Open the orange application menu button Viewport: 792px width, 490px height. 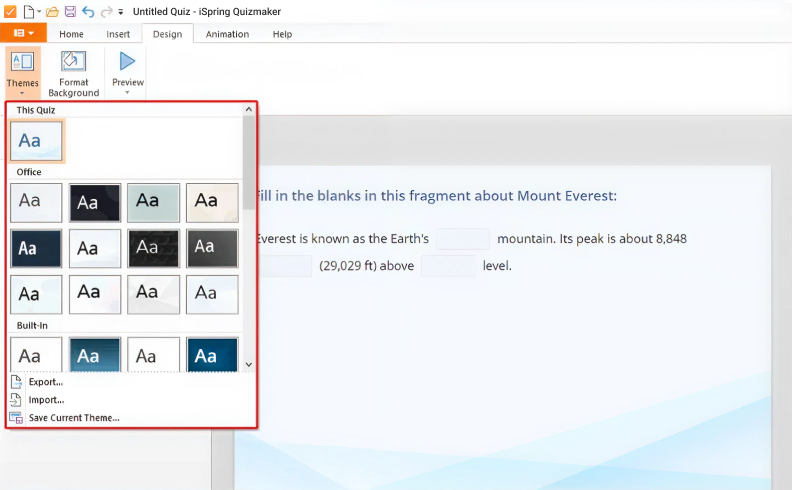pyautogui.click(x=23, y=33)
